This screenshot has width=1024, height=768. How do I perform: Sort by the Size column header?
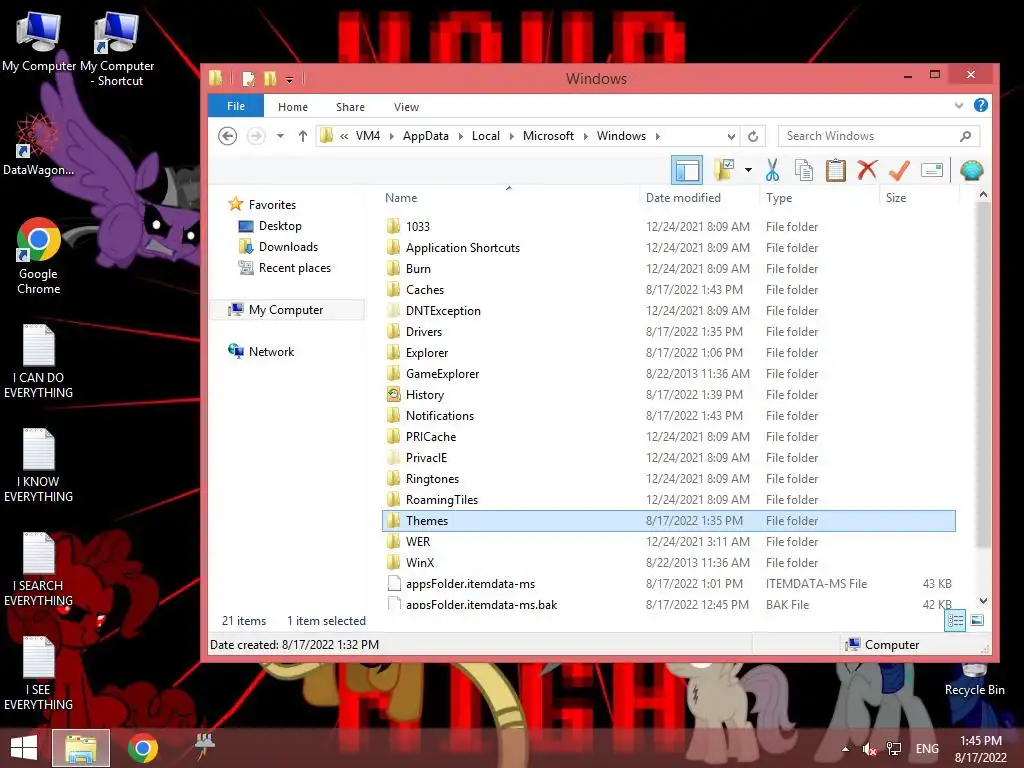(896, 198)
